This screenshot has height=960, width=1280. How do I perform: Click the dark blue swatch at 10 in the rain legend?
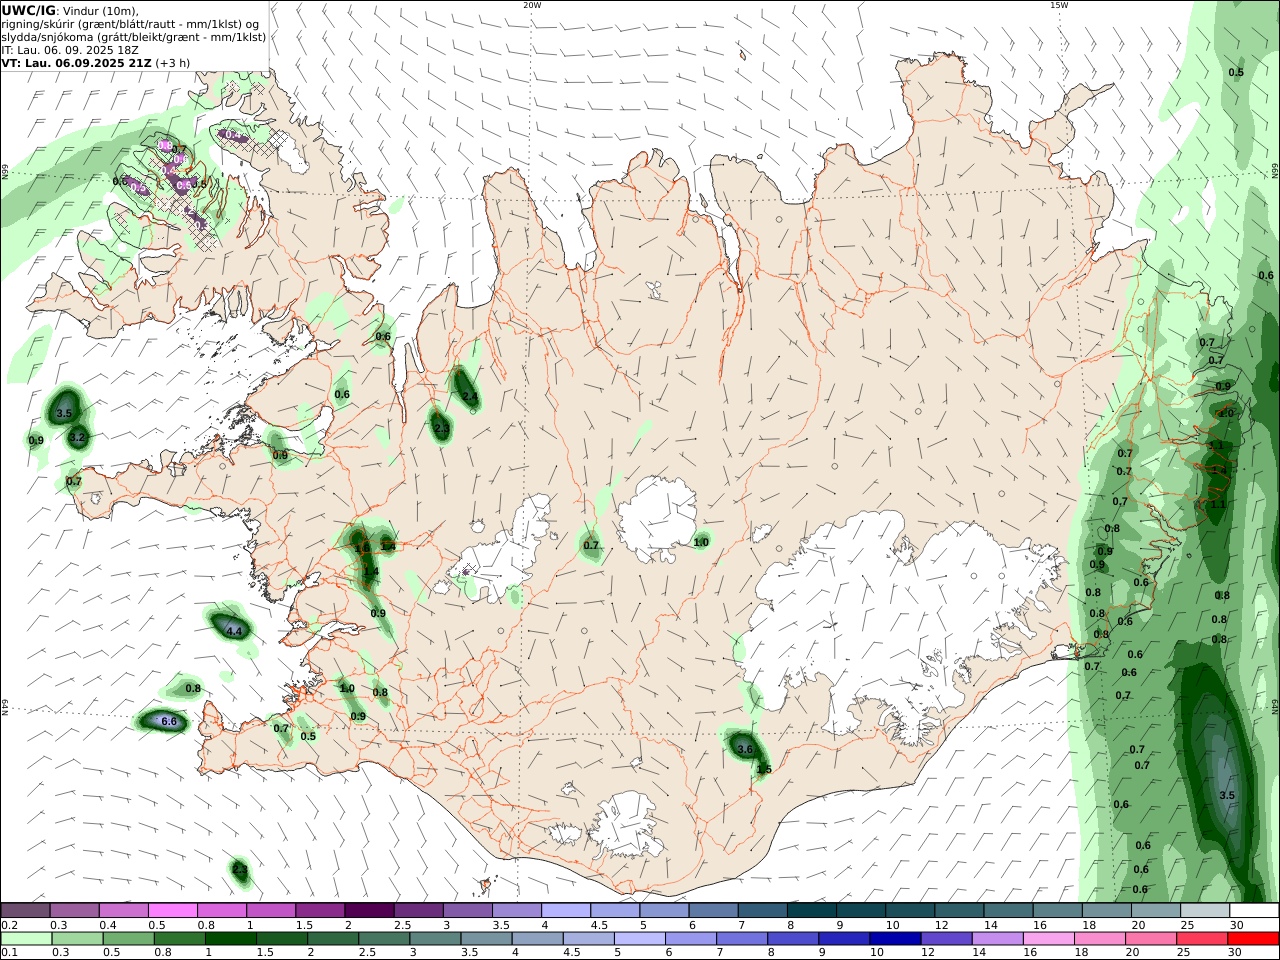point(893,939)
